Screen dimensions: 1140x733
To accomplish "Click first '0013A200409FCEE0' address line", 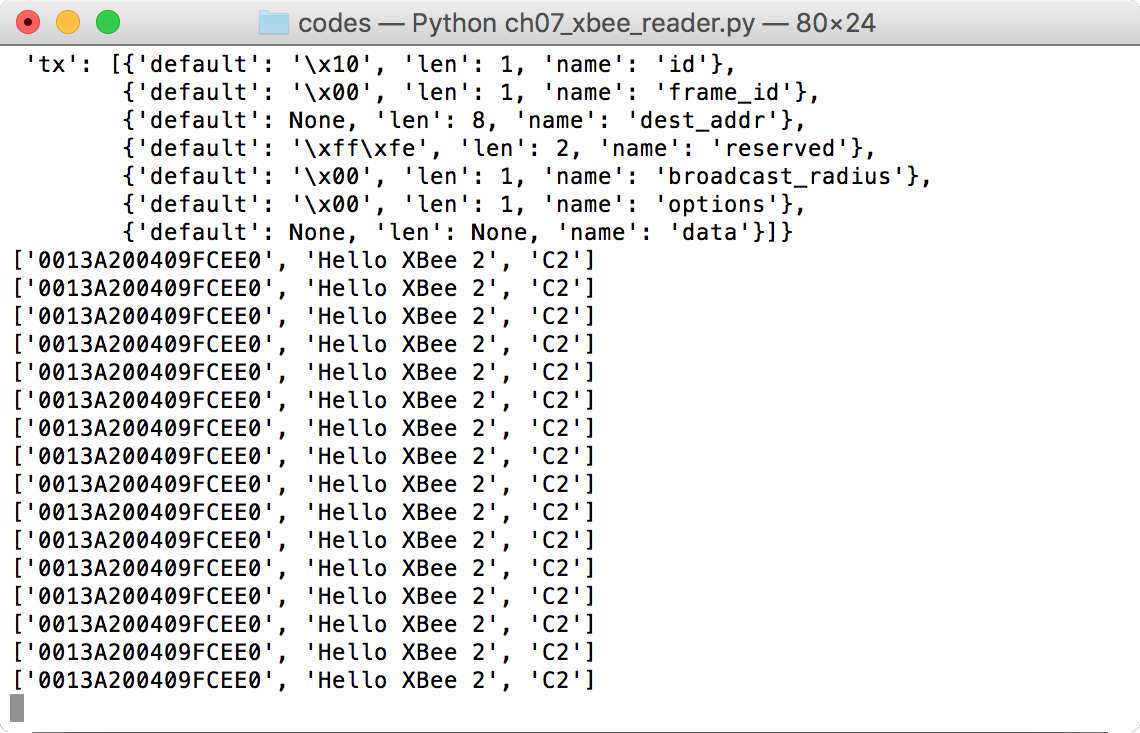I will coord(149,260).
